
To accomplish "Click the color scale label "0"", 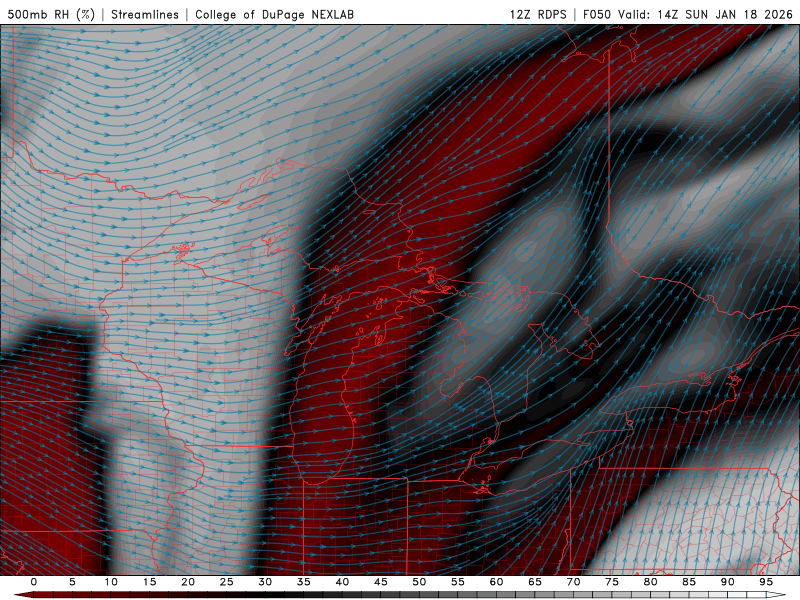I will pyautogui.click(x=34, y=582).
